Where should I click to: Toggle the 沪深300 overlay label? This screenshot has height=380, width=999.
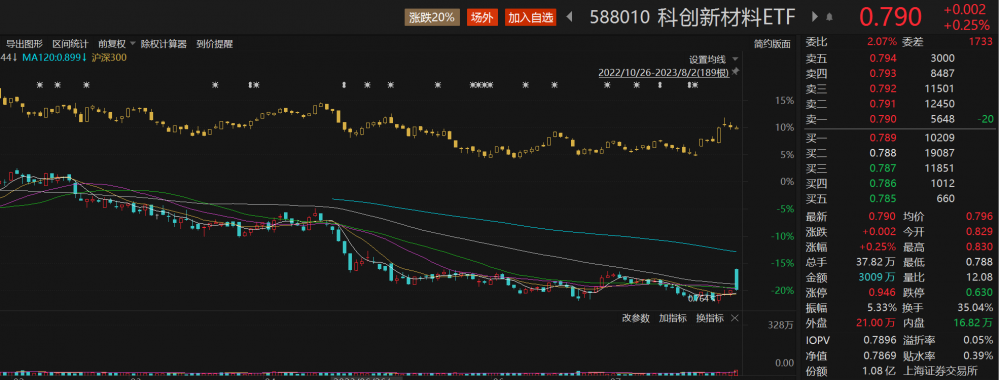coord(108,57)
